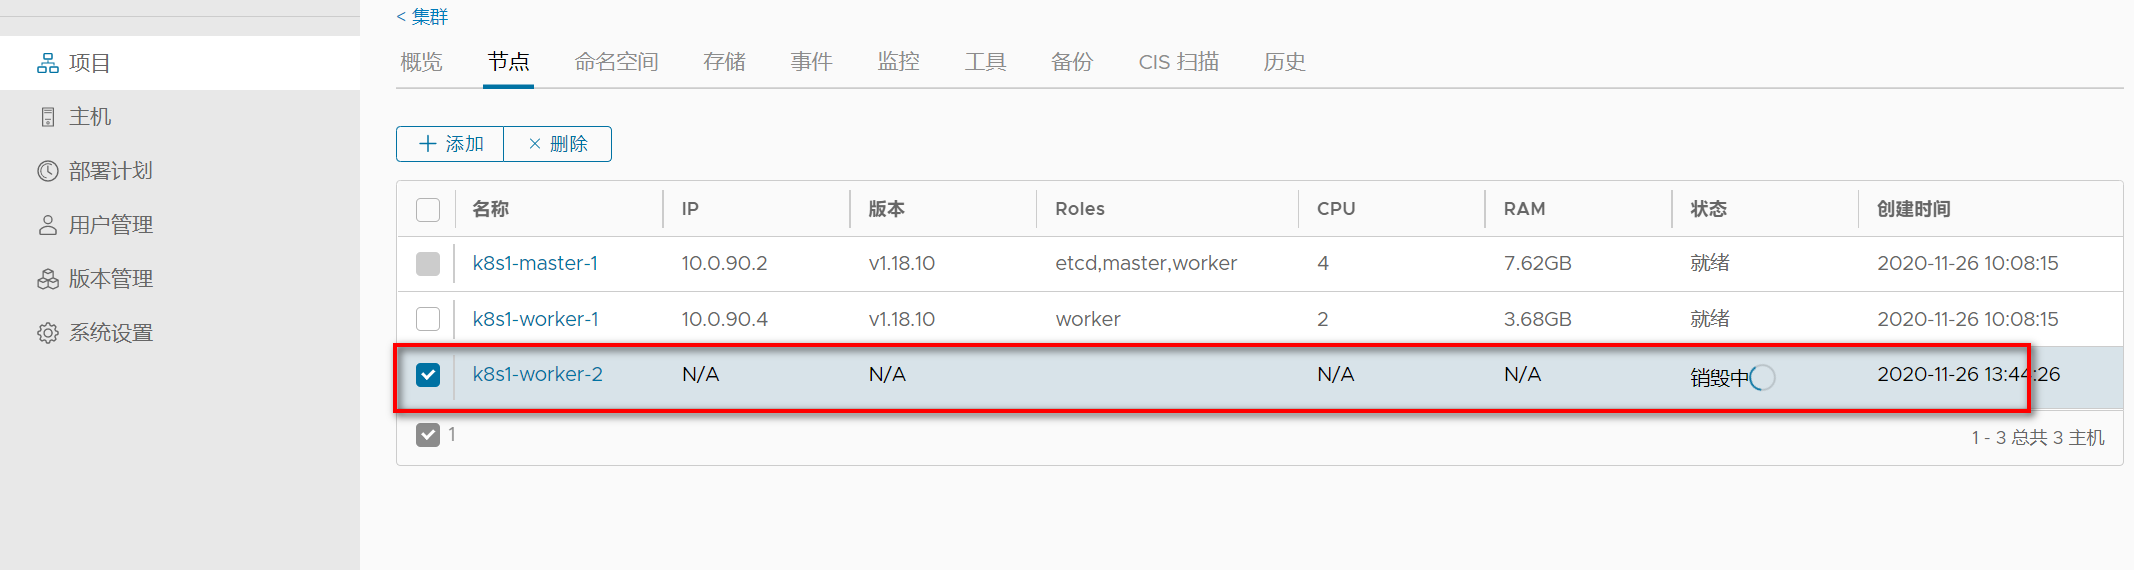This screenshot has width=2134, height=570.
Task: Click the IP cell 10.0.90.2
Action: (x=724, y=263)
